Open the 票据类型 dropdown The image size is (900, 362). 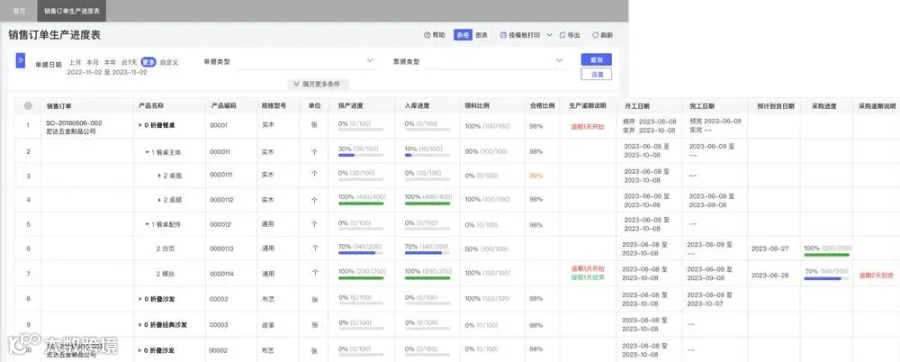point(494,61)
